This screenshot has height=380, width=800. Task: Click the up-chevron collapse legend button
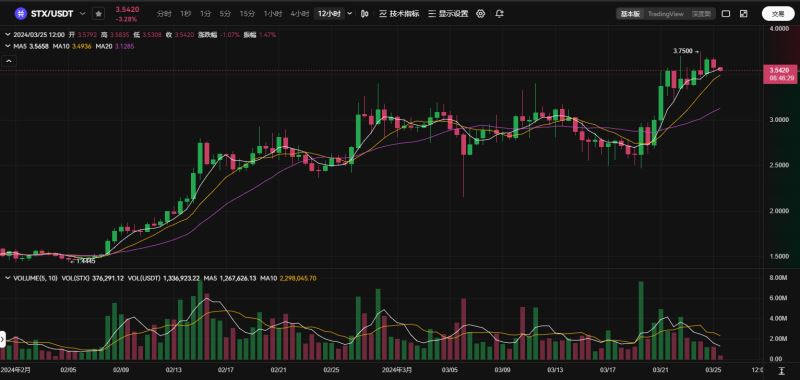9,61
